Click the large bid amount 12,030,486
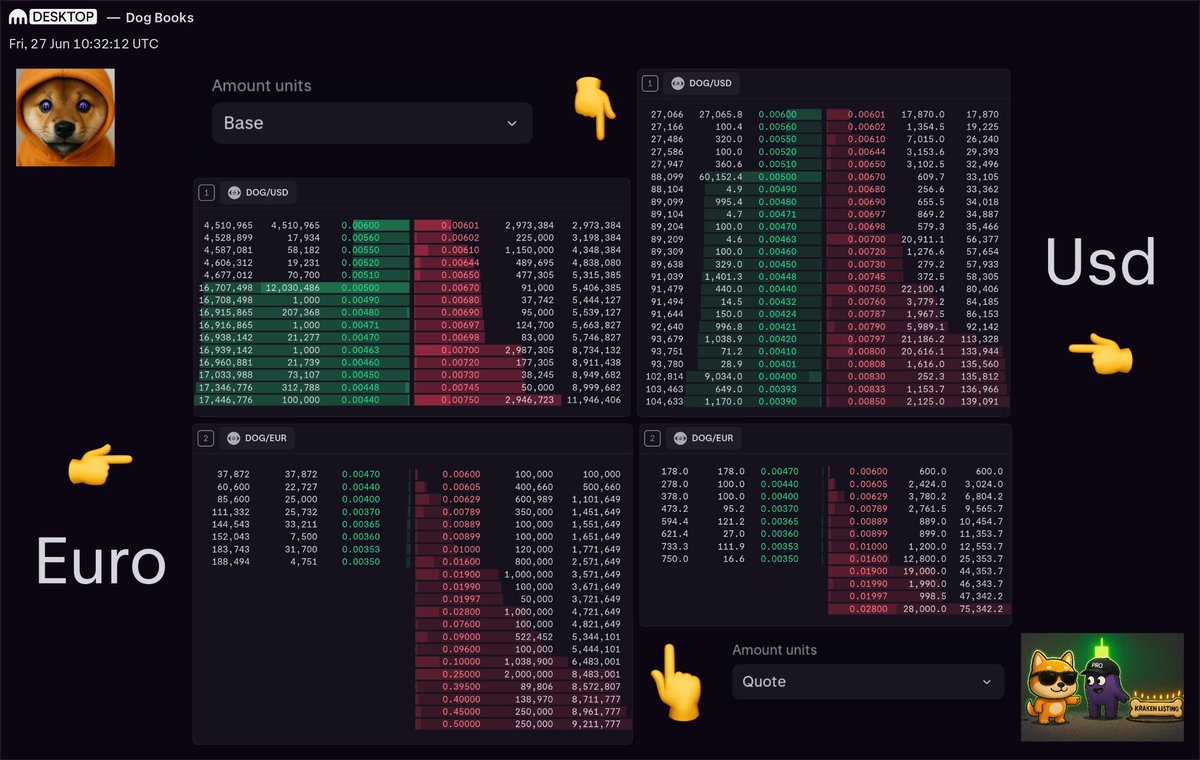Screen dimensions: 1200x760 pos(291,287)
